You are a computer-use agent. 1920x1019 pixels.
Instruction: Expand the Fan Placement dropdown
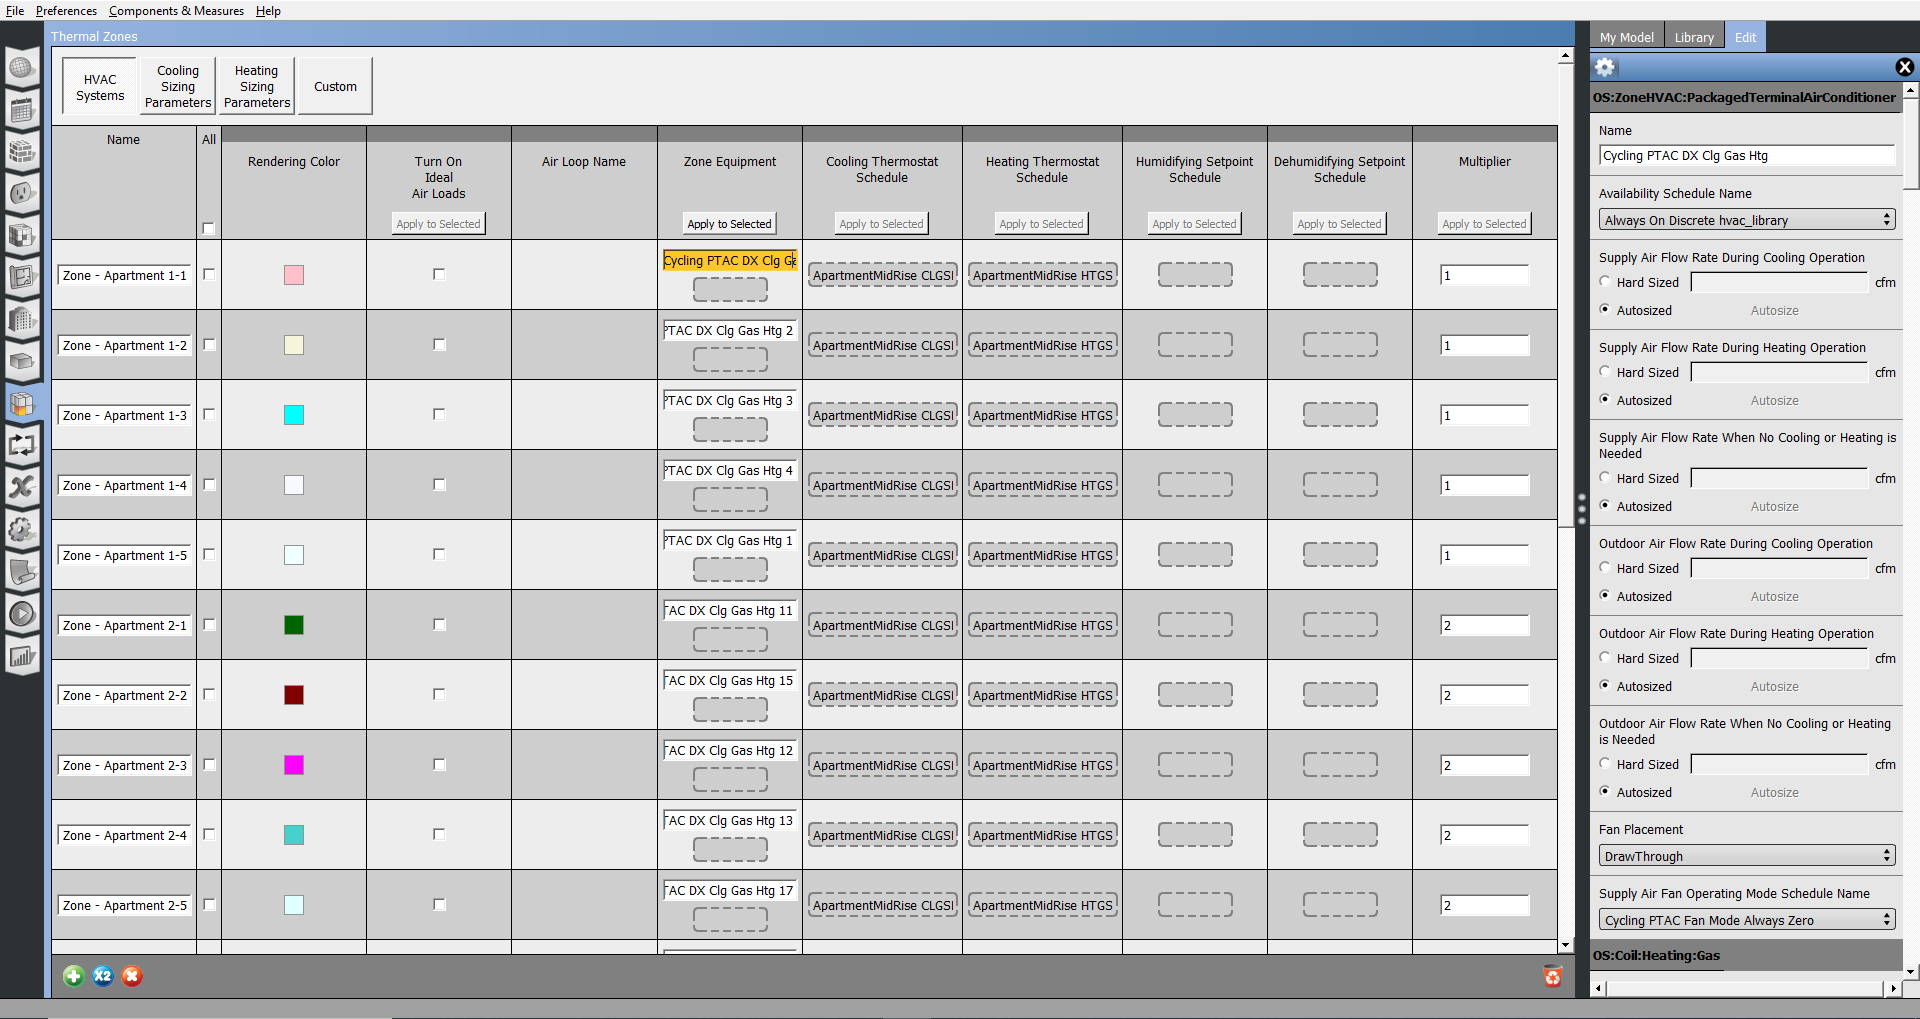(x=1746, y=856)
